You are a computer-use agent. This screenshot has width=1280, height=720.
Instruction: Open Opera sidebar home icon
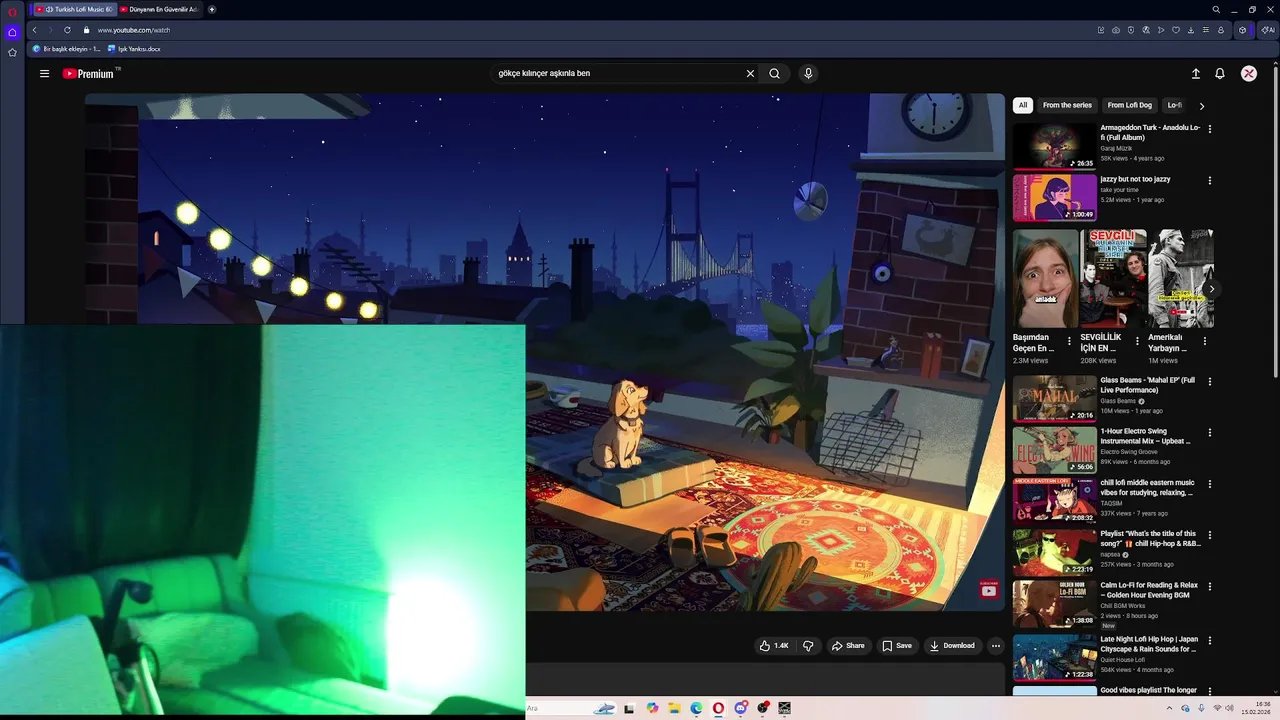[12, 32]
